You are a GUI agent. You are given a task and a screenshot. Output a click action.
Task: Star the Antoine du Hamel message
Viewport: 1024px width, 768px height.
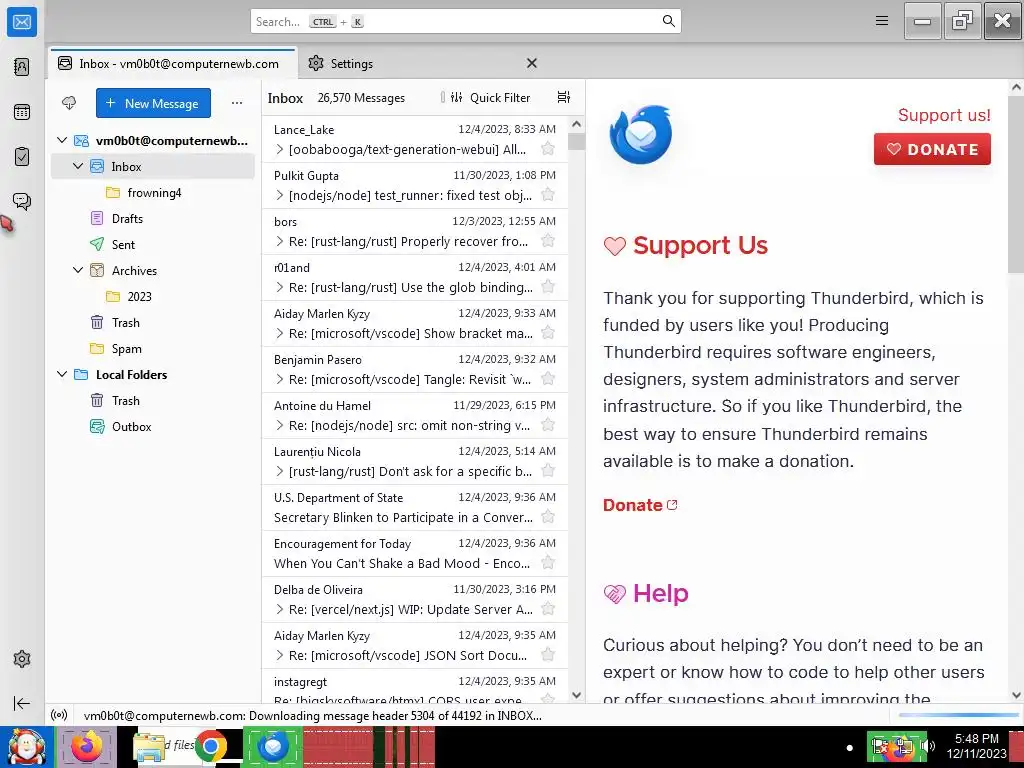coord(548,425)
